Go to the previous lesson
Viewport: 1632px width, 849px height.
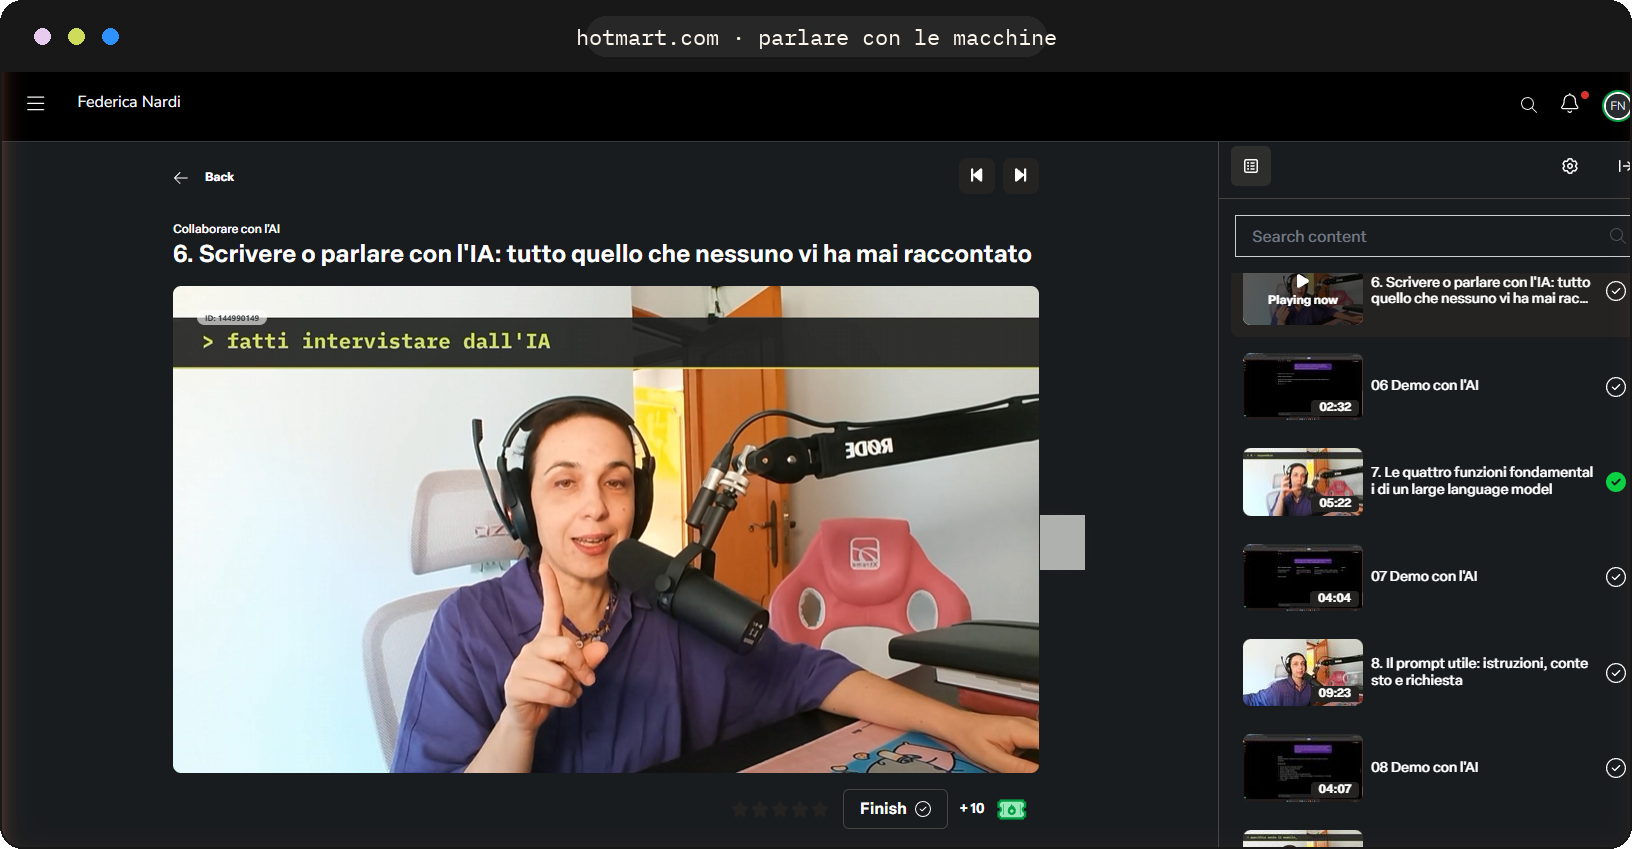click(977, 175)
